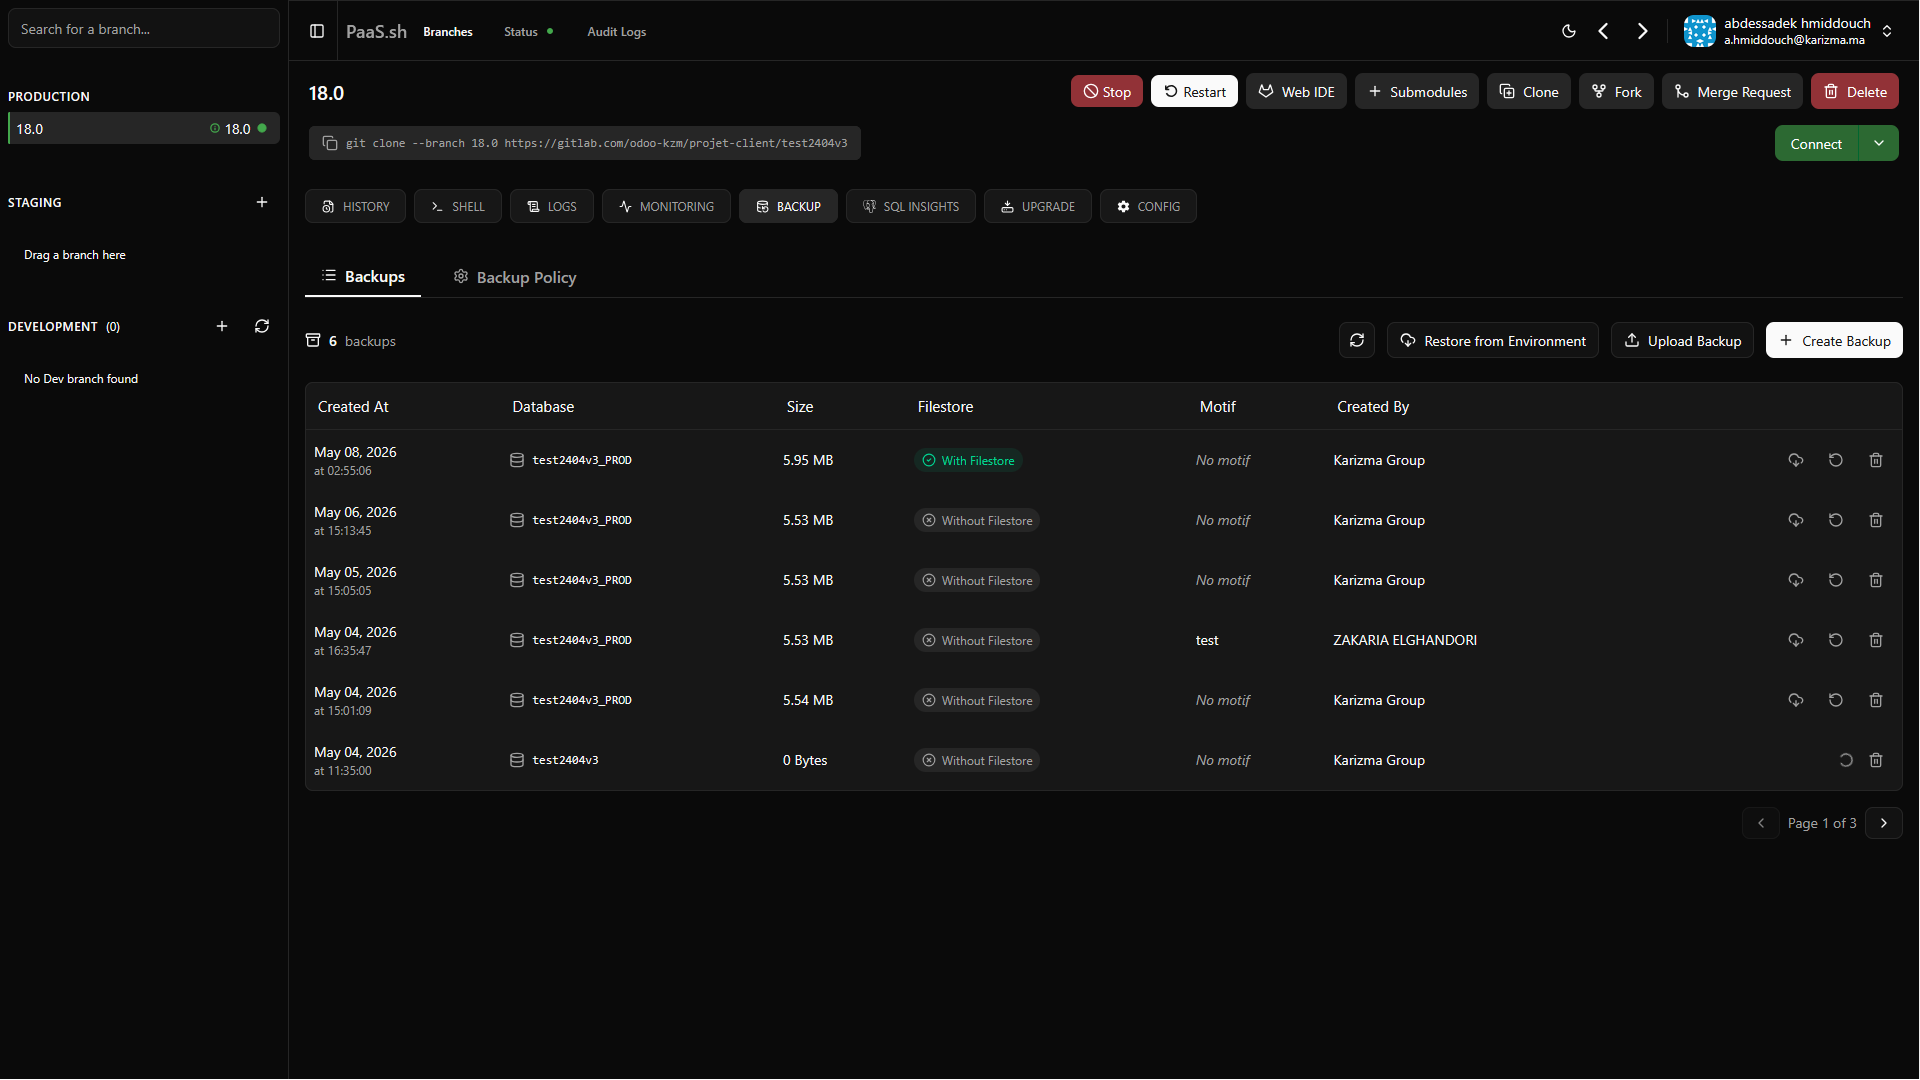
Task: Switch to Backup Policy subtab
Action: (x=515, y=277)
